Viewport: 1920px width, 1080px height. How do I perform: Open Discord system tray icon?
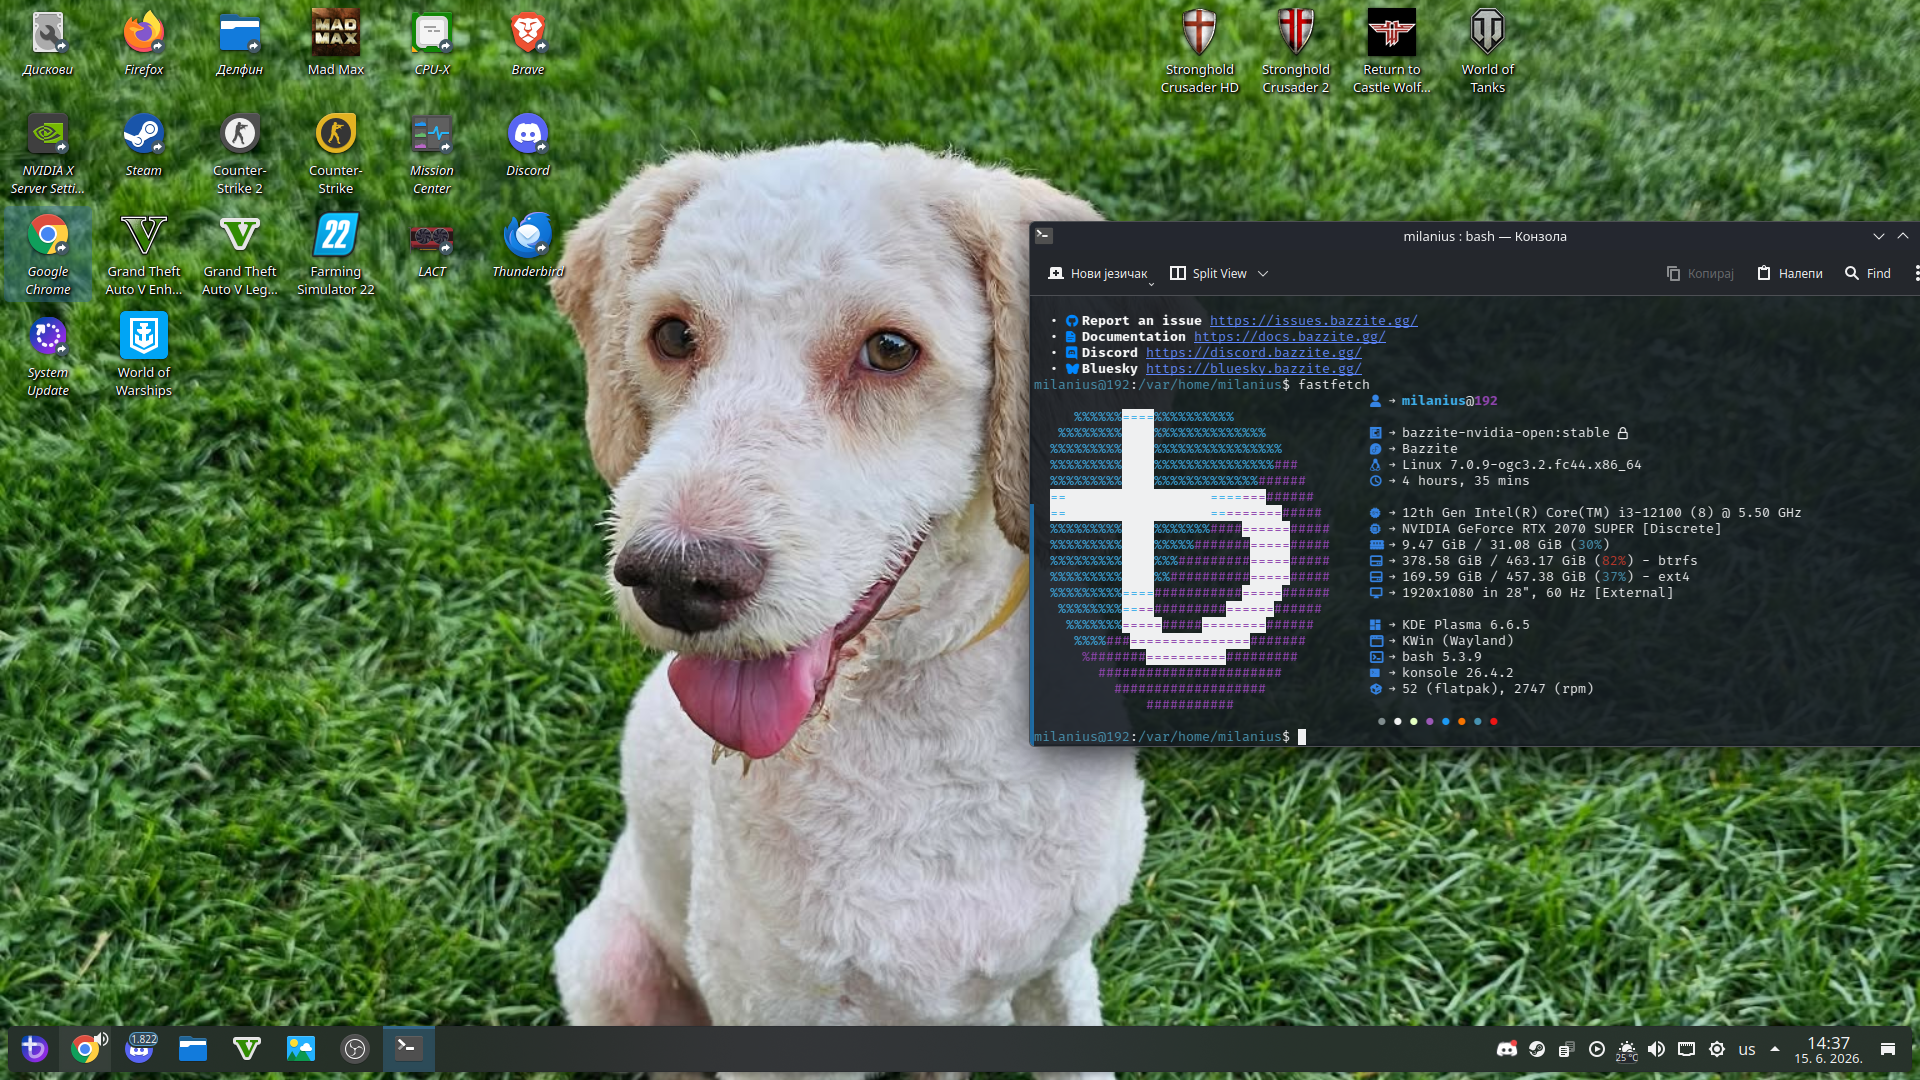1507,1049
